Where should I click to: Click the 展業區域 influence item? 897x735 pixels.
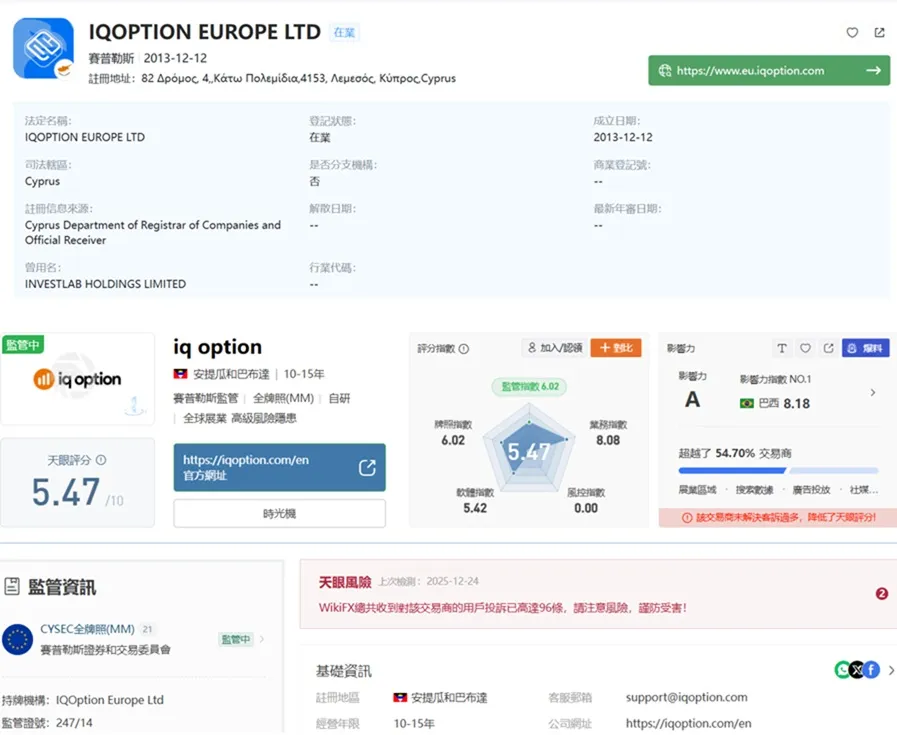(697, 490)
